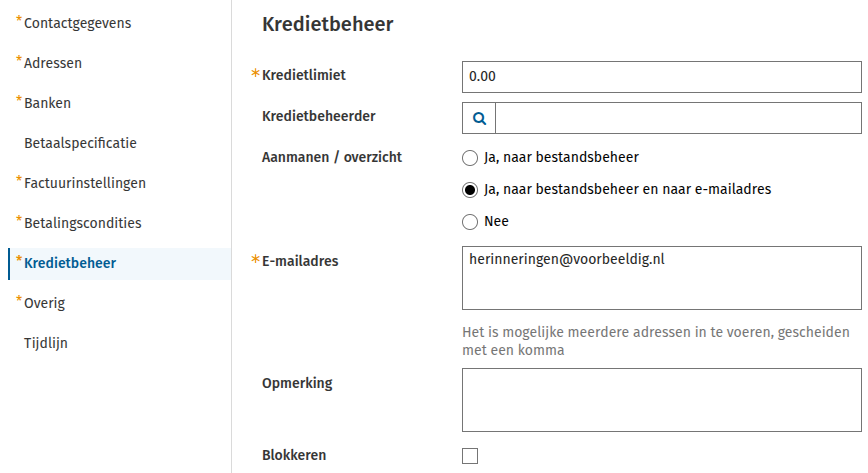868x473 pixels.
Task: Click the Aanmanen / overzicht label
Action: tap(332, 157)
